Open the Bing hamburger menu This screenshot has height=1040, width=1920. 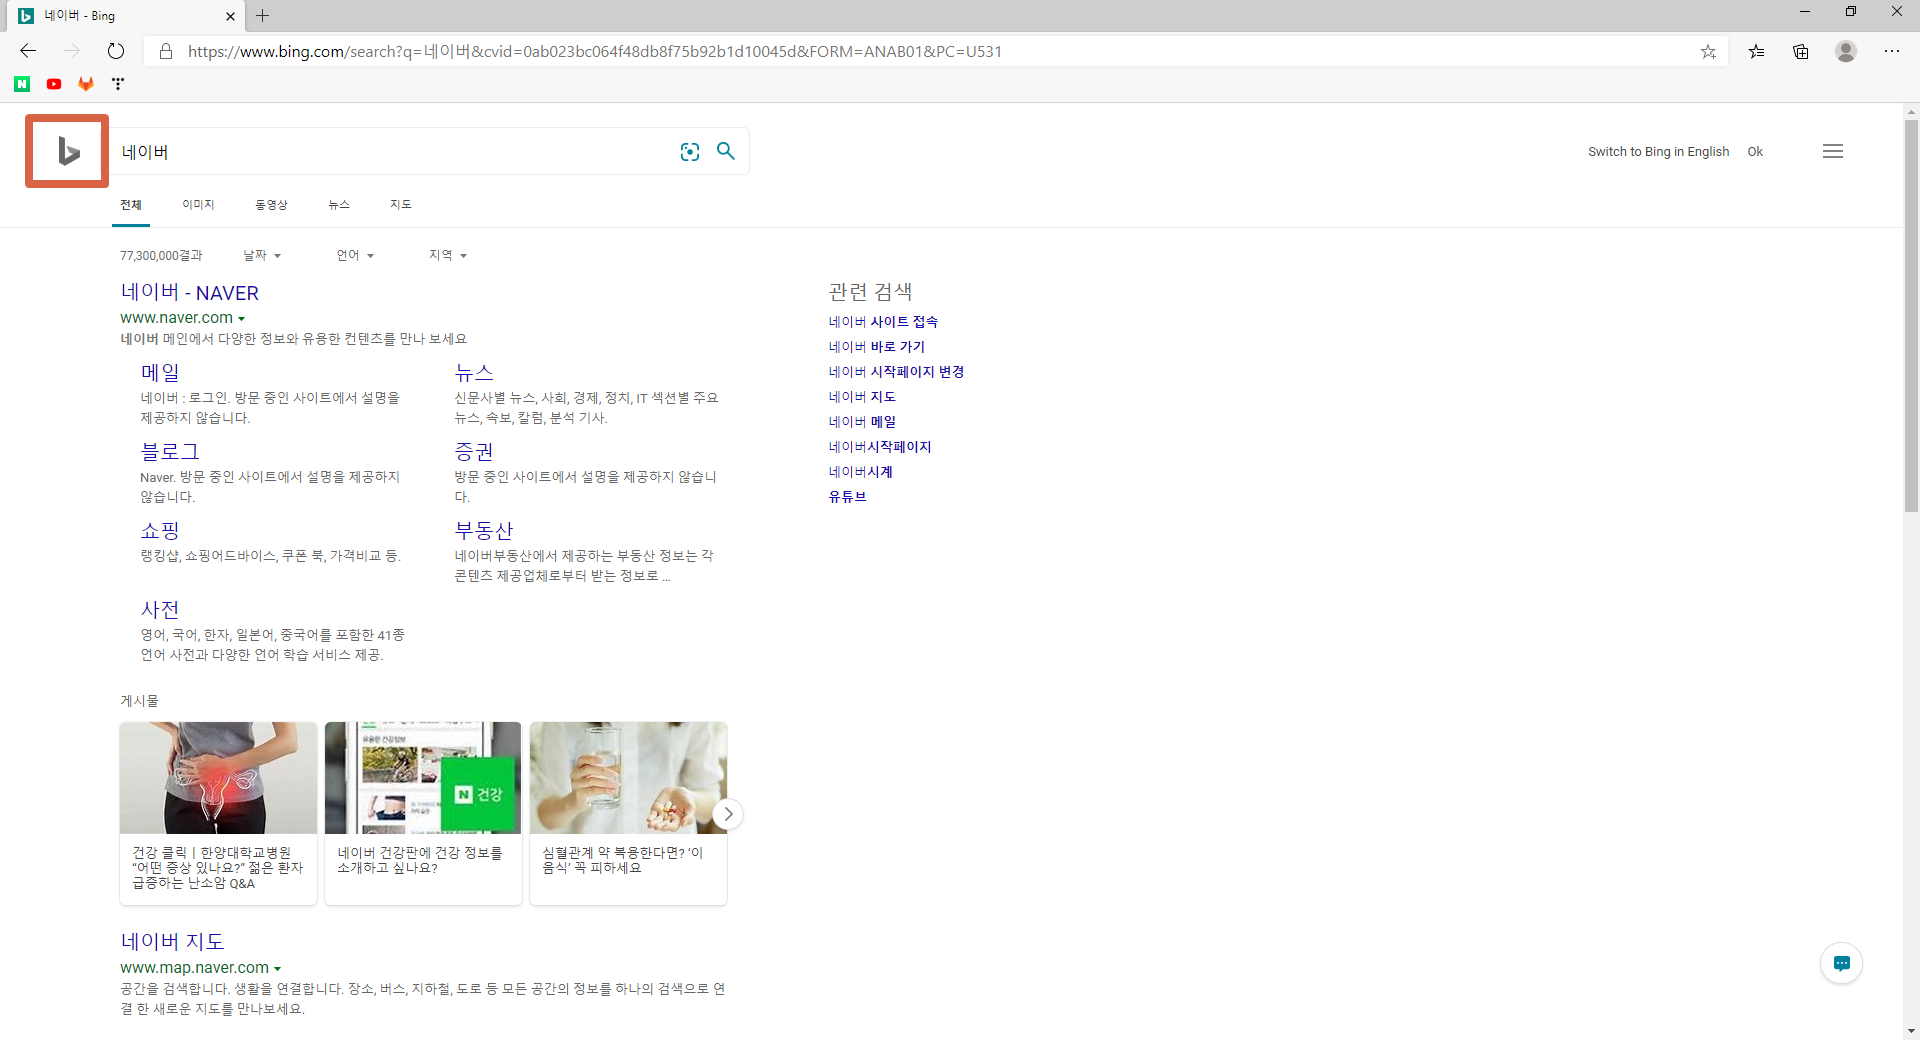point(1832,151)
